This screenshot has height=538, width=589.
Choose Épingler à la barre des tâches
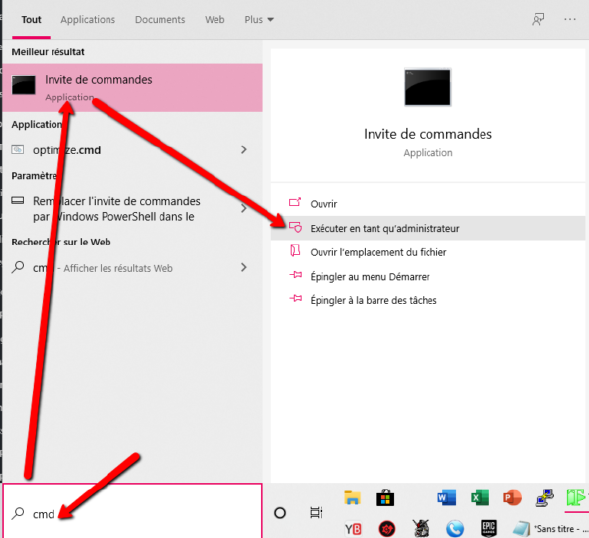(428, 300)
